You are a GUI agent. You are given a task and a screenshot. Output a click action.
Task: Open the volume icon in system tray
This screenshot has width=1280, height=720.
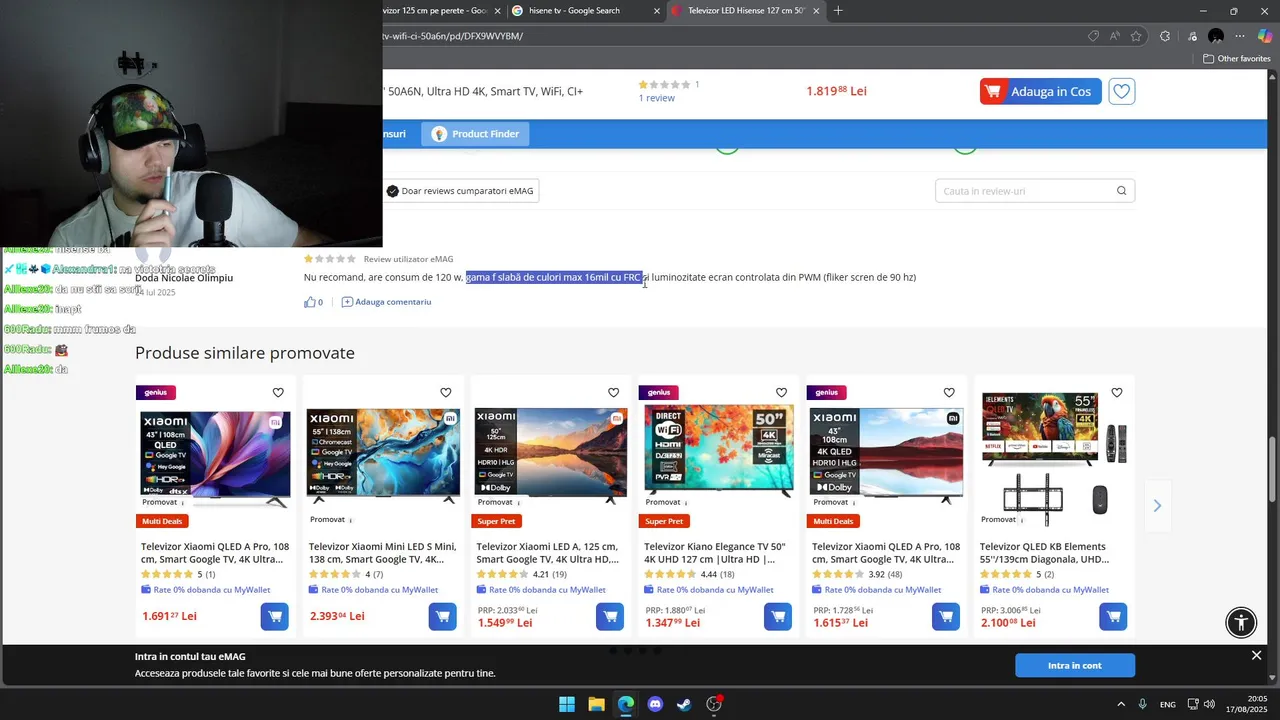1209,704
